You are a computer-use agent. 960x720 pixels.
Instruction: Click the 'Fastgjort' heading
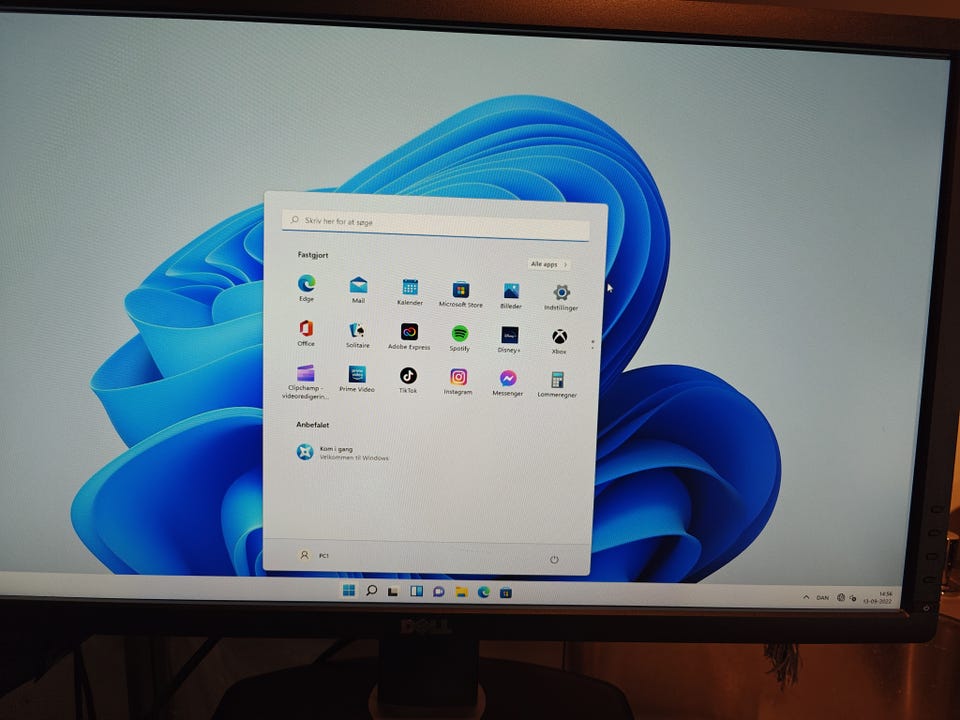click(313, 255)
